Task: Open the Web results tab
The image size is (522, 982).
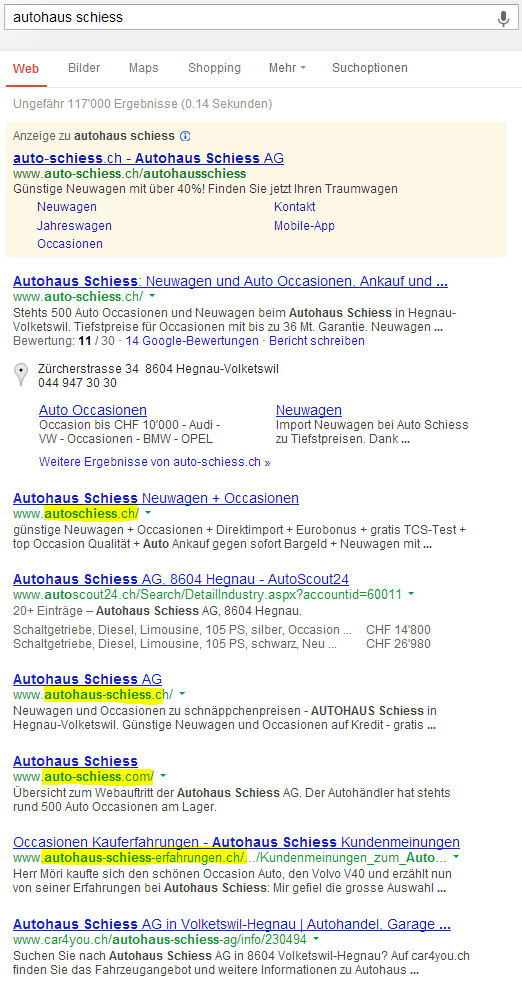Action: pos(26,68)
